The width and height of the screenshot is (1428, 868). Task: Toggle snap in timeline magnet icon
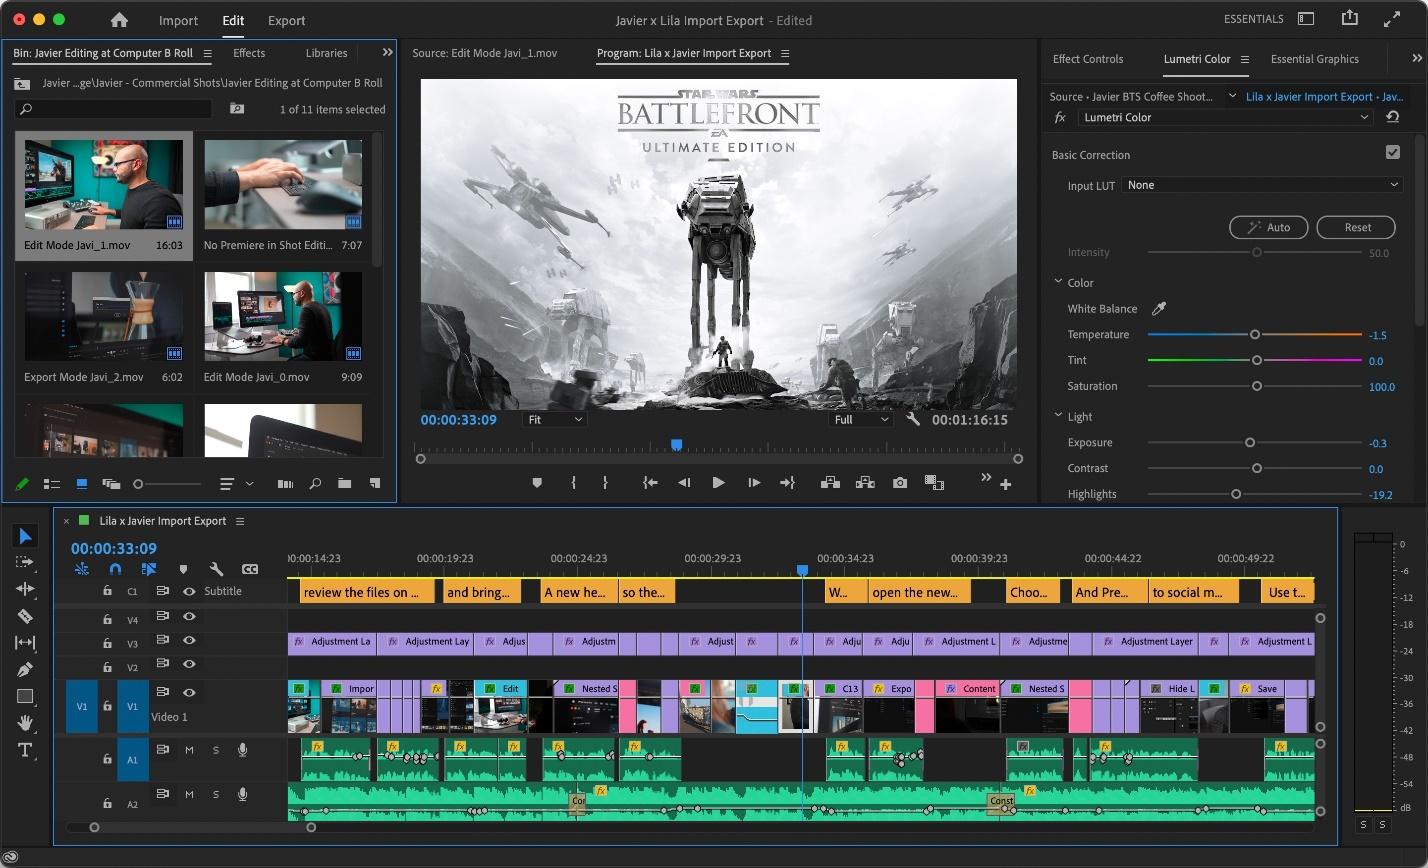[x=115, y=569]
